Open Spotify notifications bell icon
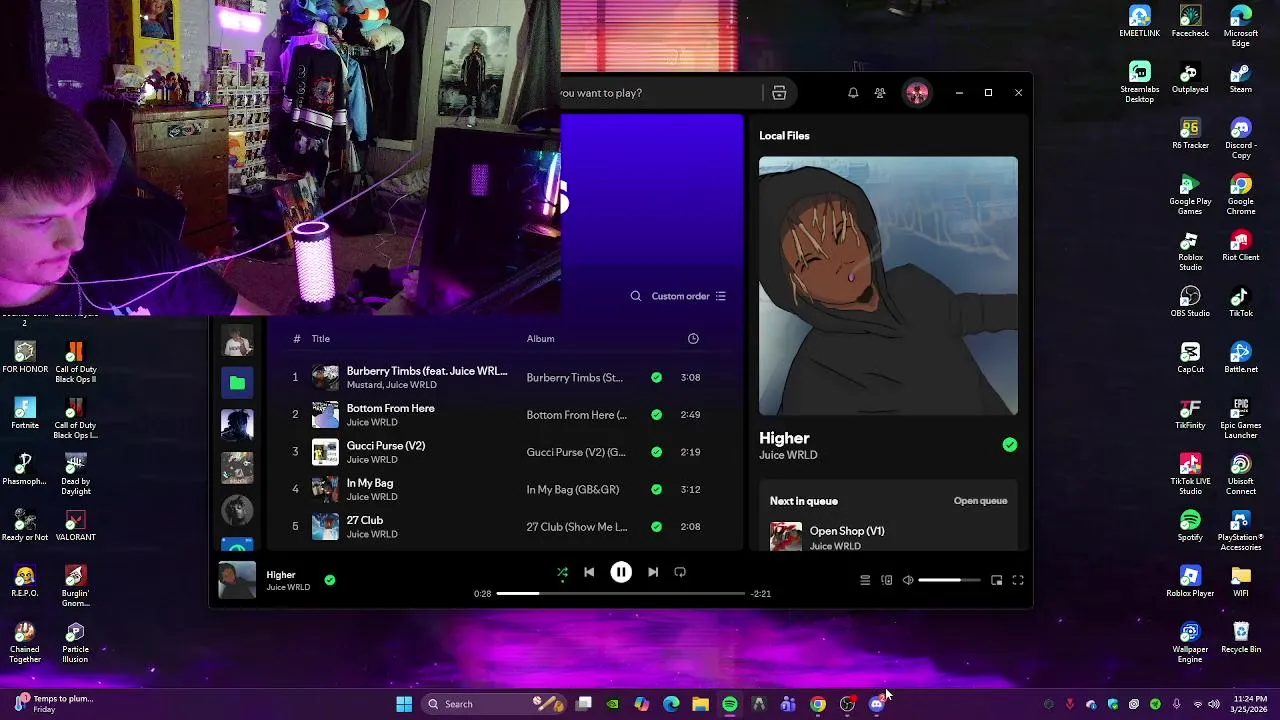Screen dimensions: 1280x720 (853, 93)
